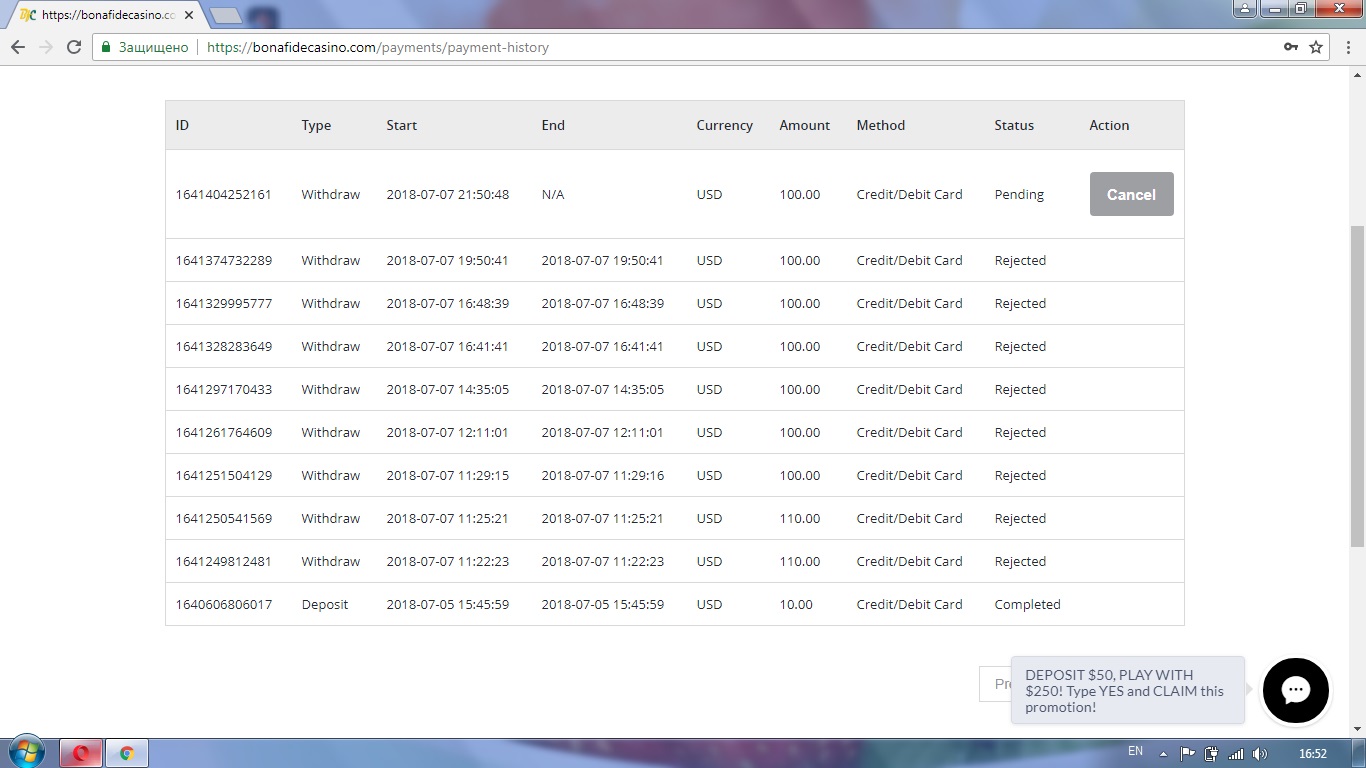Open the Chrome profile user icon
This screenshot has height=768, width=1366.
click(x=1244, y=8)
